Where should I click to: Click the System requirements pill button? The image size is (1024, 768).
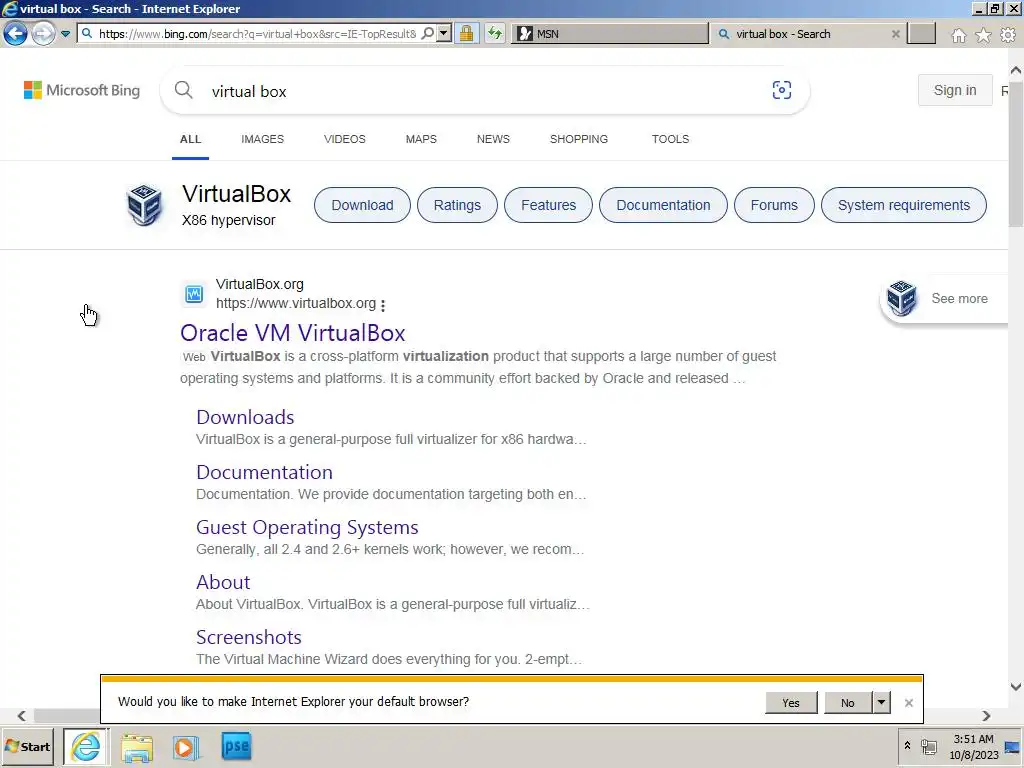click(904, 205)
